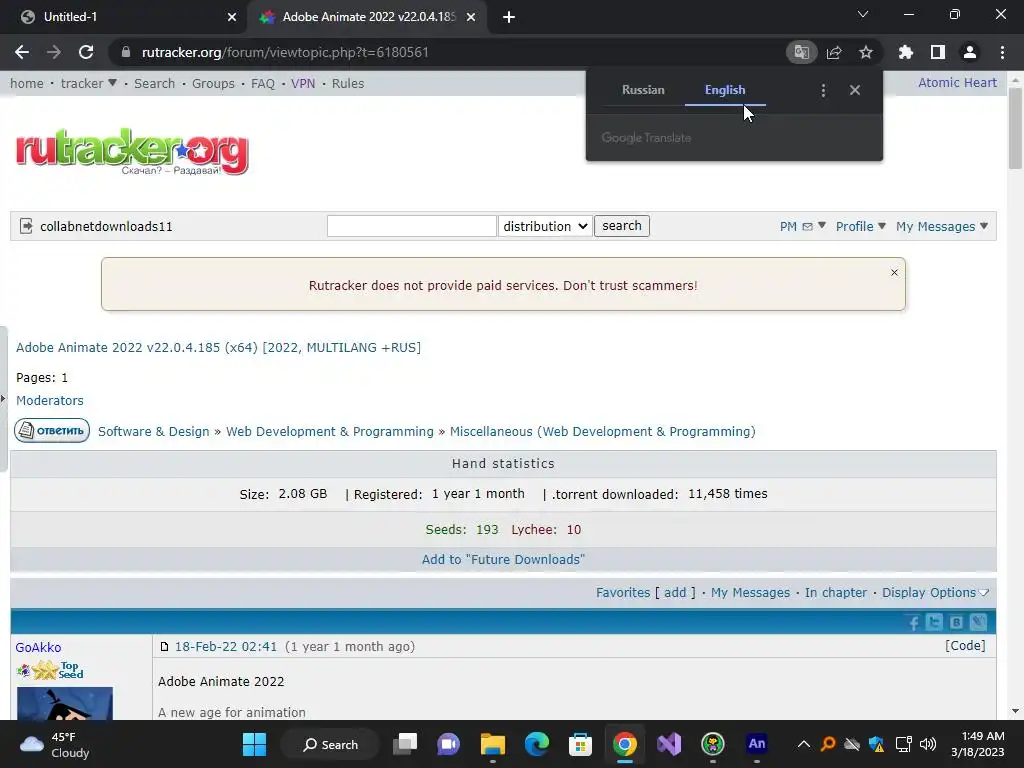
Task: Close the Google Translate popup
Action: (x=855, y=90)
